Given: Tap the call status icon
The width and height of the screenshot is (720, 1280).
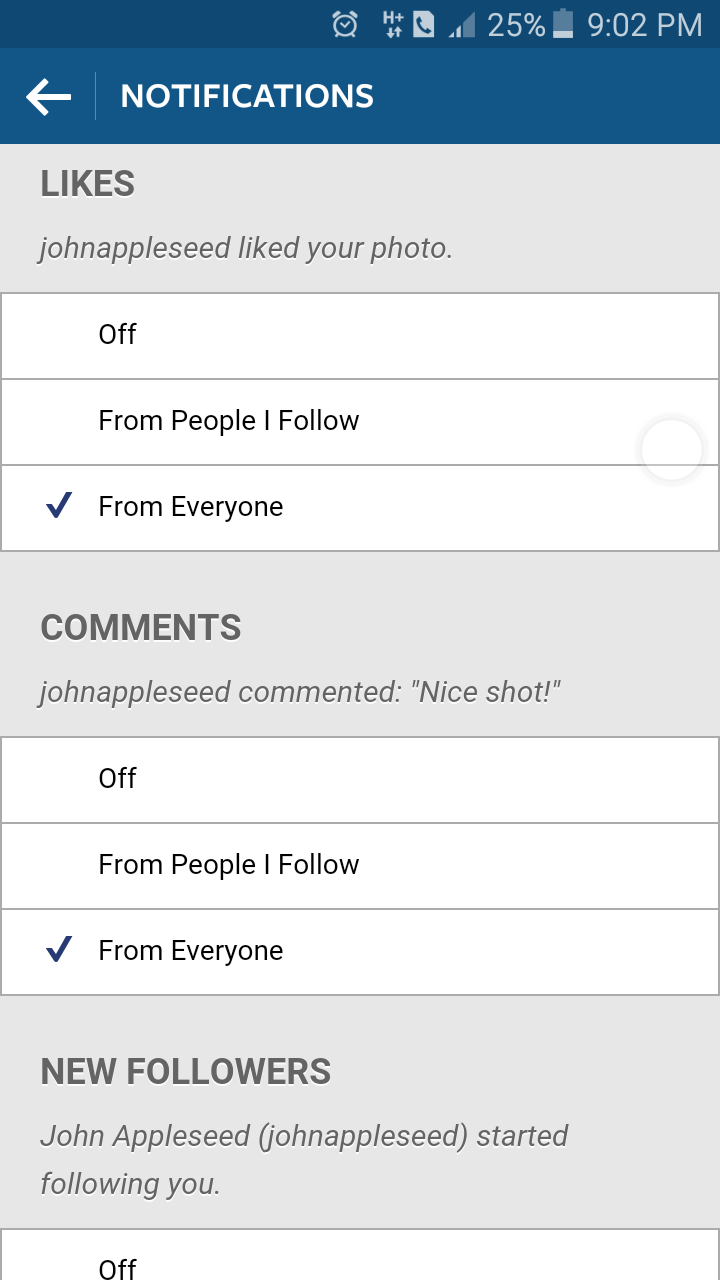Looking at the screenshot, I should (x=423, y=25).
